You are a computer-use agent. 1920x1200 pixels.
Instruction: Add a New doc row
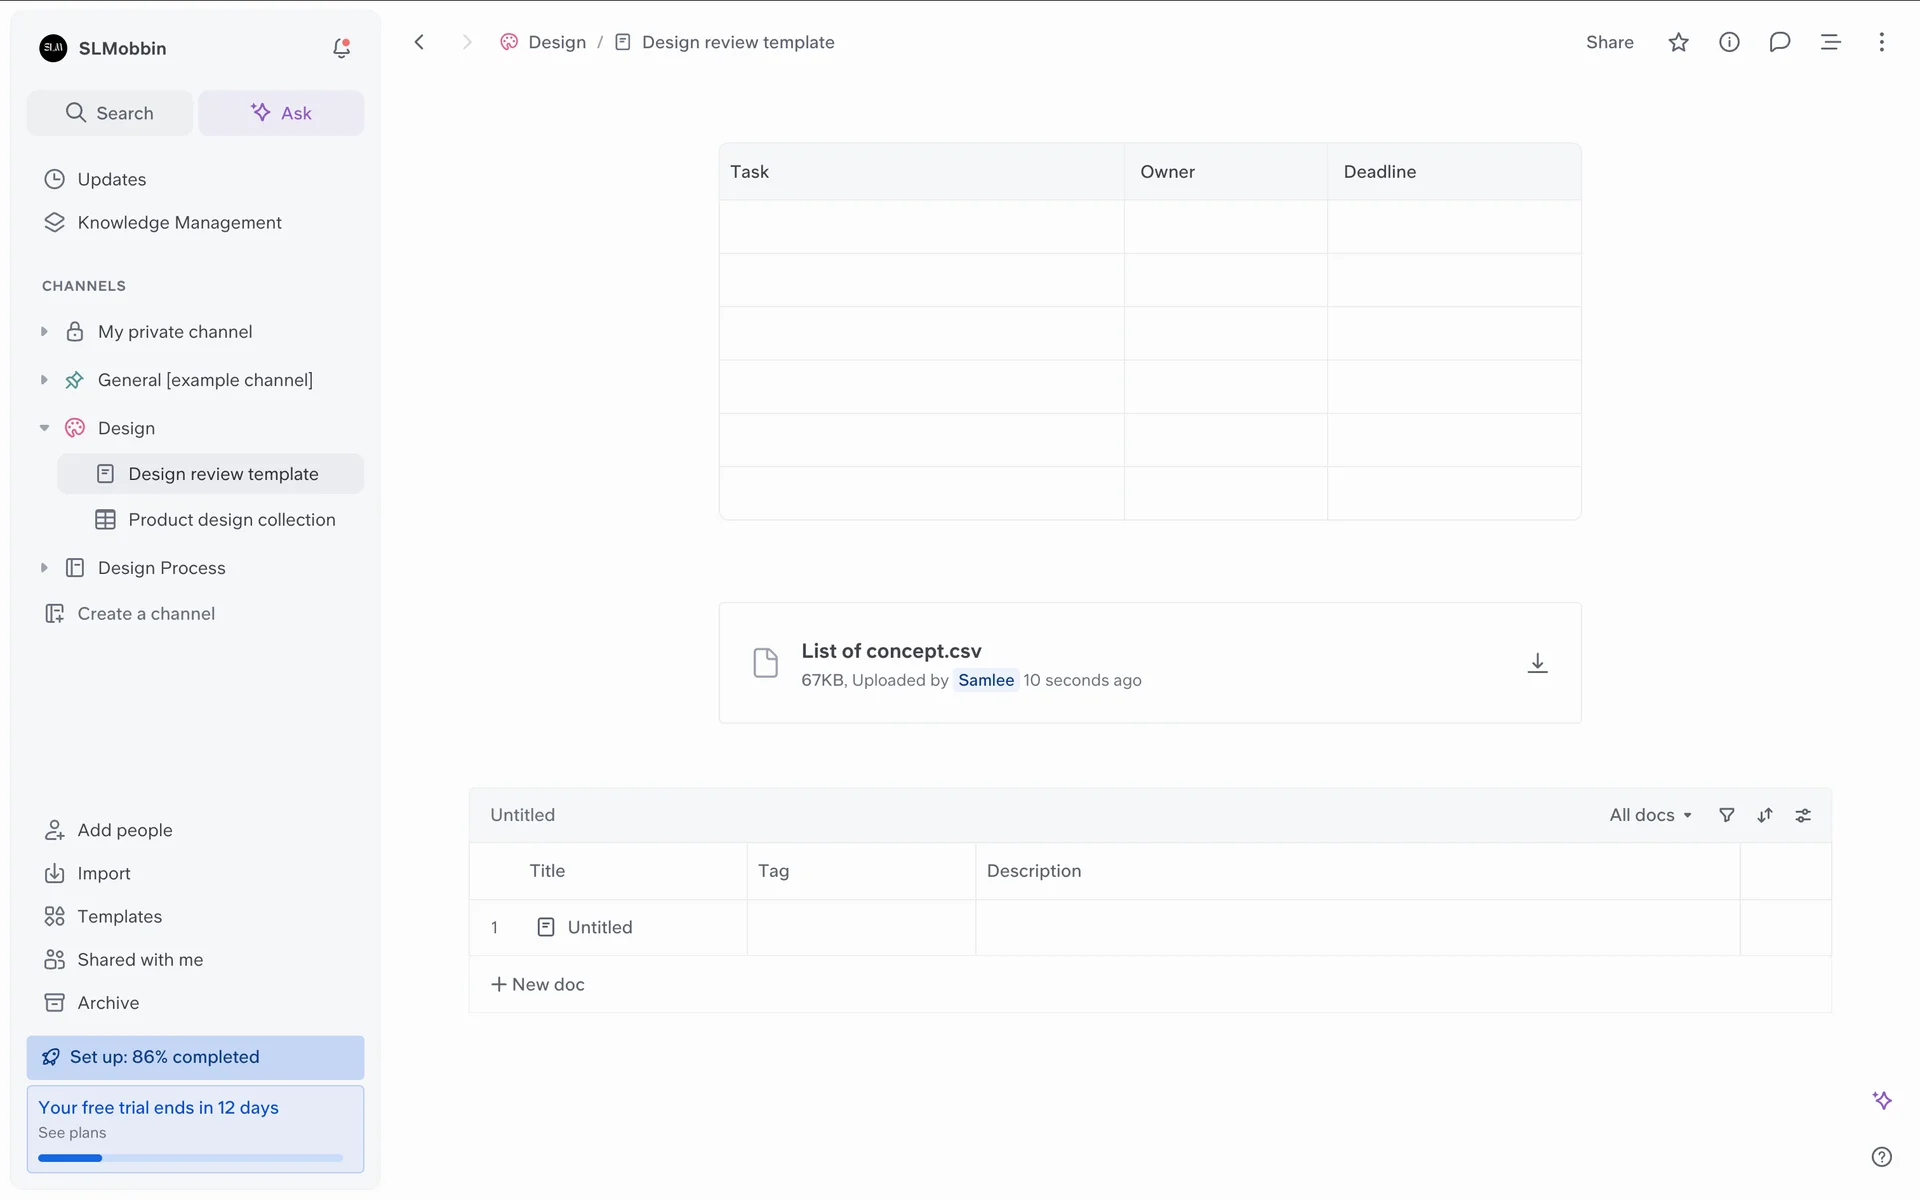tap(538, 984)
